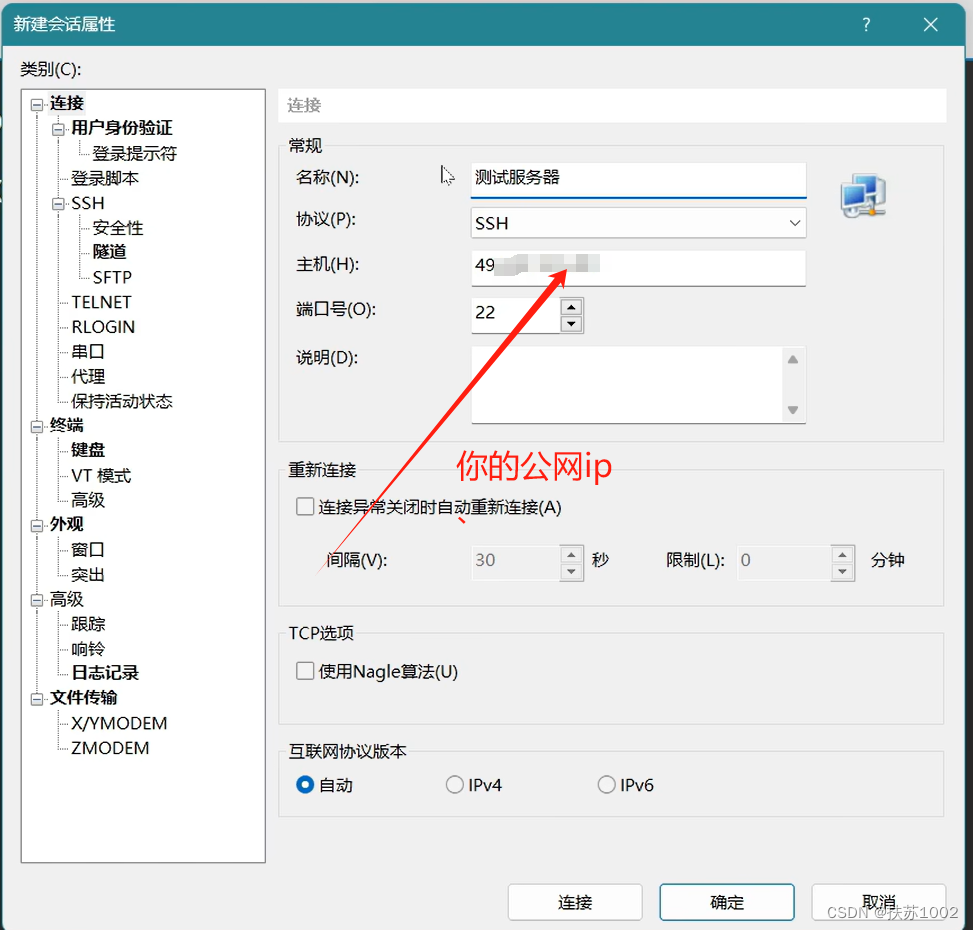The image size is (973, 930).
Task: Select TELNET in the tree
Action: 101,302
